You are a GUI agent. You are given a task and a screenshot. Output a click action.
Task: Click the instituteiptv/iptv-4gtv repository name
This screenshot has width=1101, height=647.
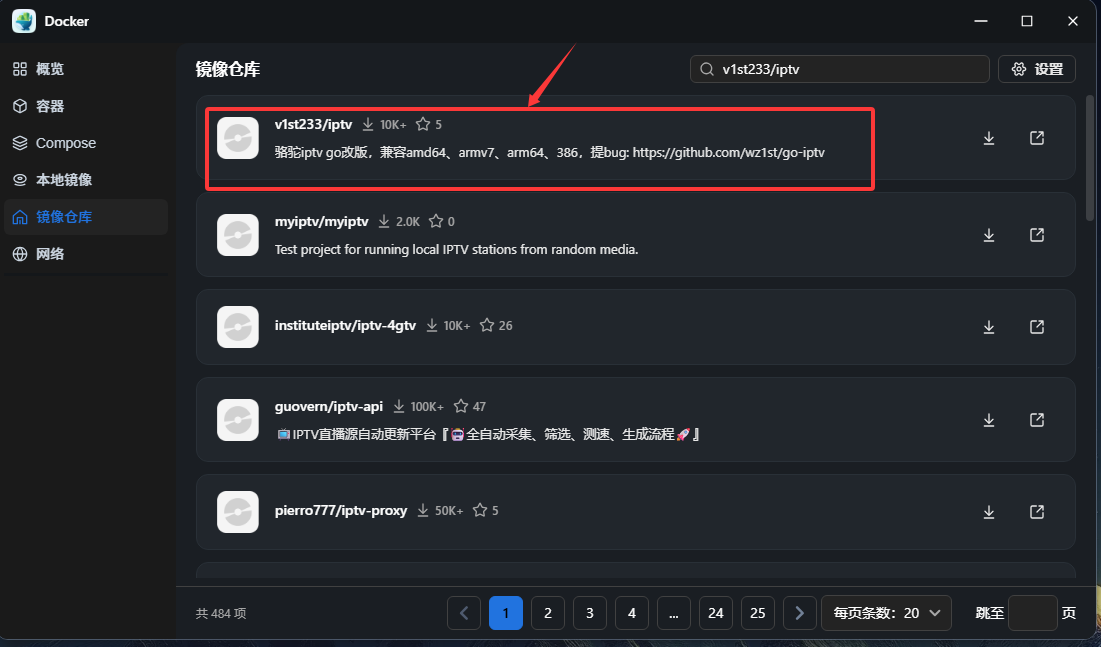tap(345, 325)
